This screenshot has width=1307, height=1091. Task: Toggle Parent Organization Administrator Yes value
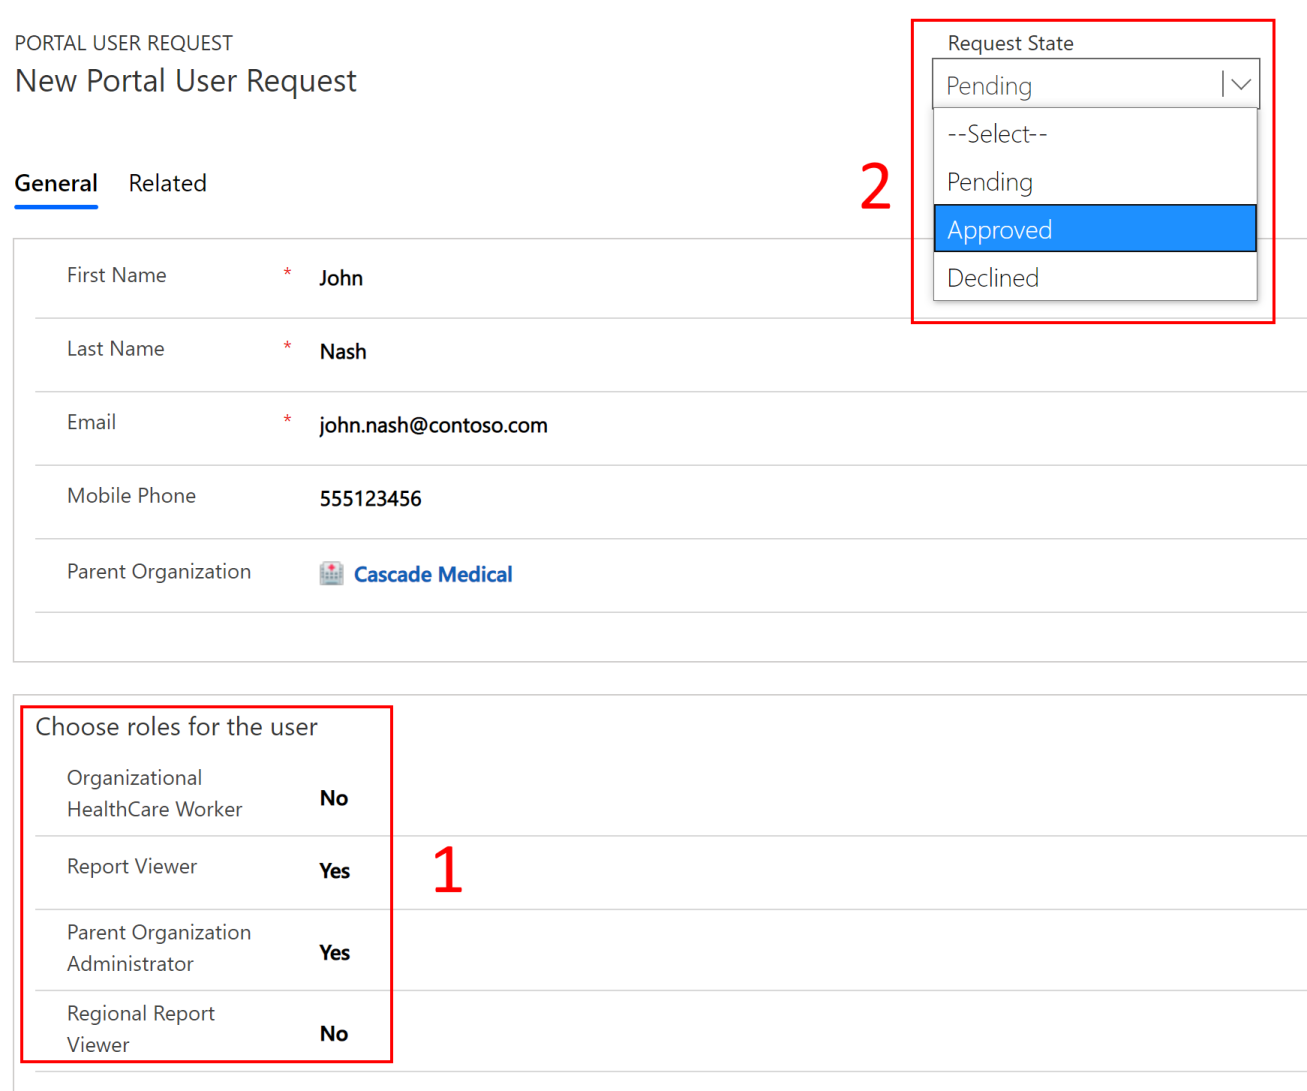[x=334, y=953]
